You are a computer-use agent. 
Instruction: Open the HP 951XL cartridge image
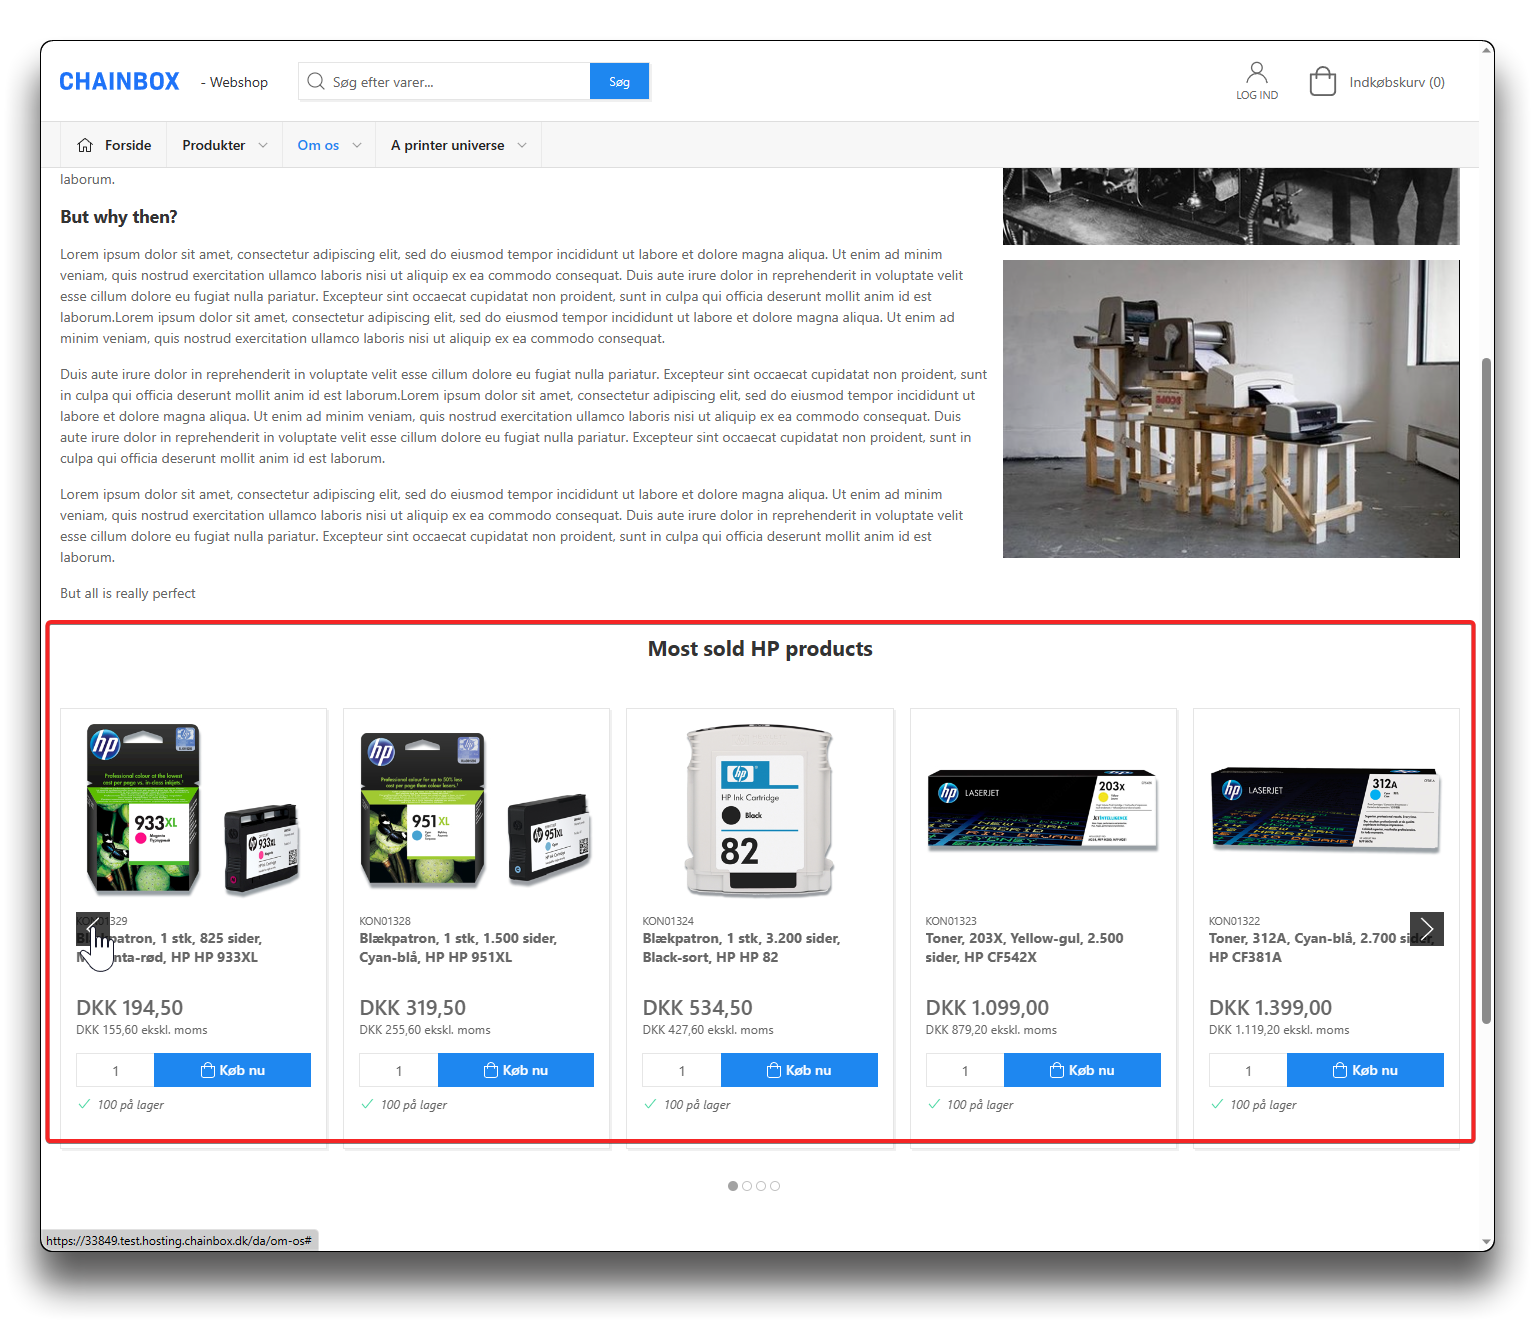[476, 809]
